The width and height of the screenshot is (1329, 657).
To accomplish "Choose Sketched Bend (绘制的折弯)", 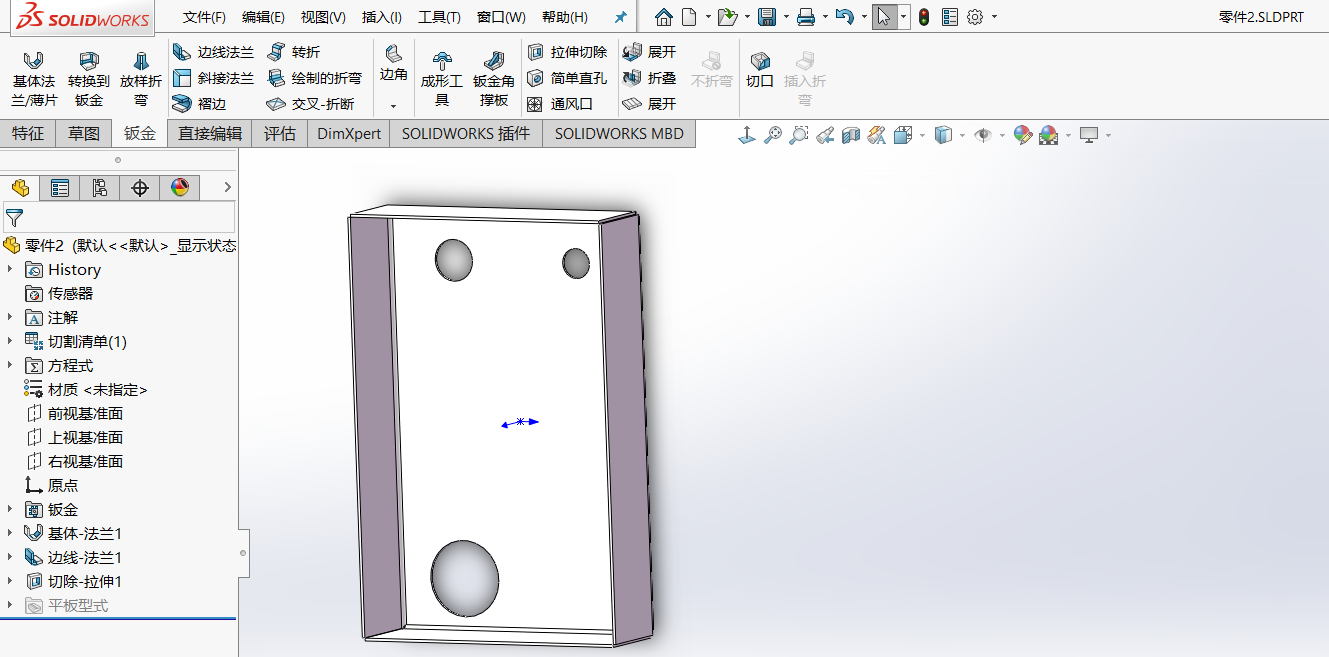I will [x=314, y=78].
